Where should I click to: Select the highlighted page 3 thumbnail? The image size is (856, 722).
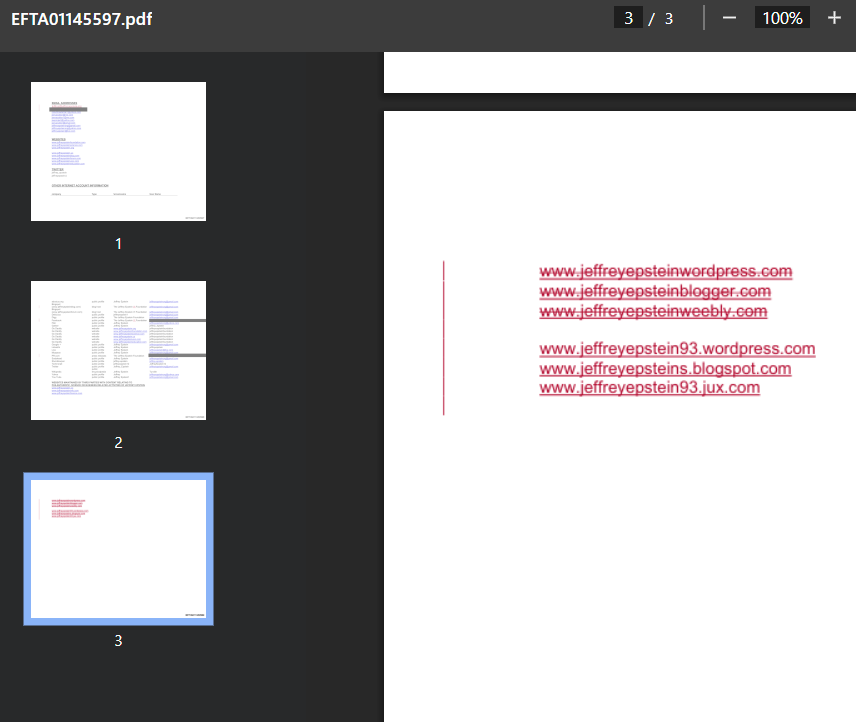click(x=118, y=549)
